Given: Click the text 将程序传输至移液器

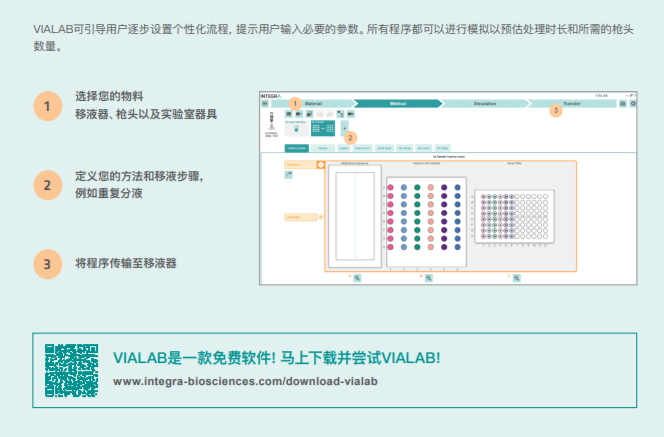Looking at the screenshot, I should point(126,263).
